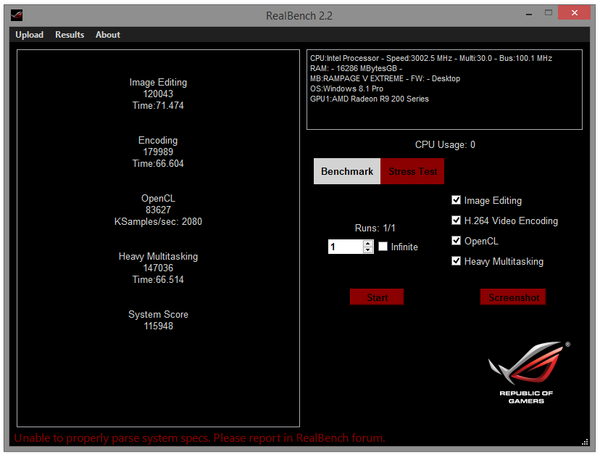Screen dimensions: 600x457
Task: Click the RealBench 2.2 title text
Action: coord(299,16)
